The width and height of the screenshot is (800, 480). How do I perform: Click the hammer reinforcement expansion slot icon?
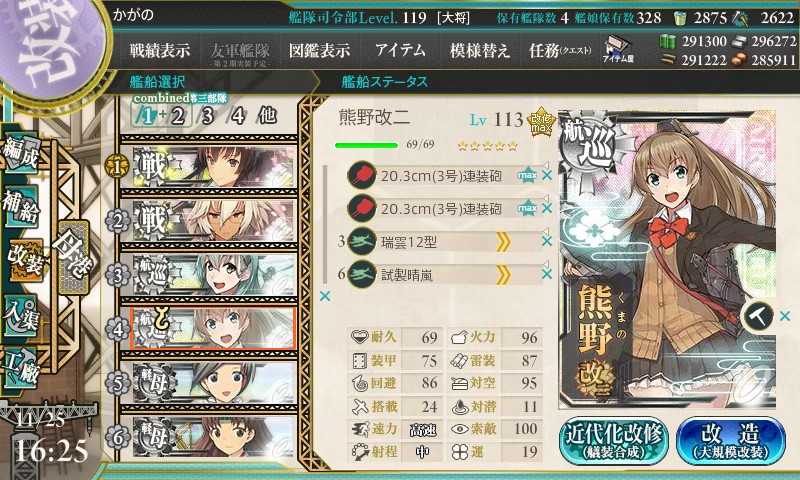coord(758,316)
